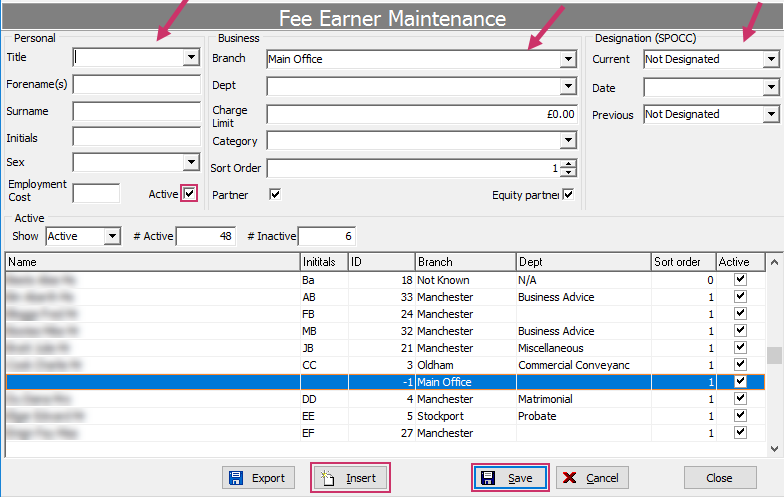Toggle the Active checkbox in Personal section
Screen dimensions: 784x497
[189, 194]
